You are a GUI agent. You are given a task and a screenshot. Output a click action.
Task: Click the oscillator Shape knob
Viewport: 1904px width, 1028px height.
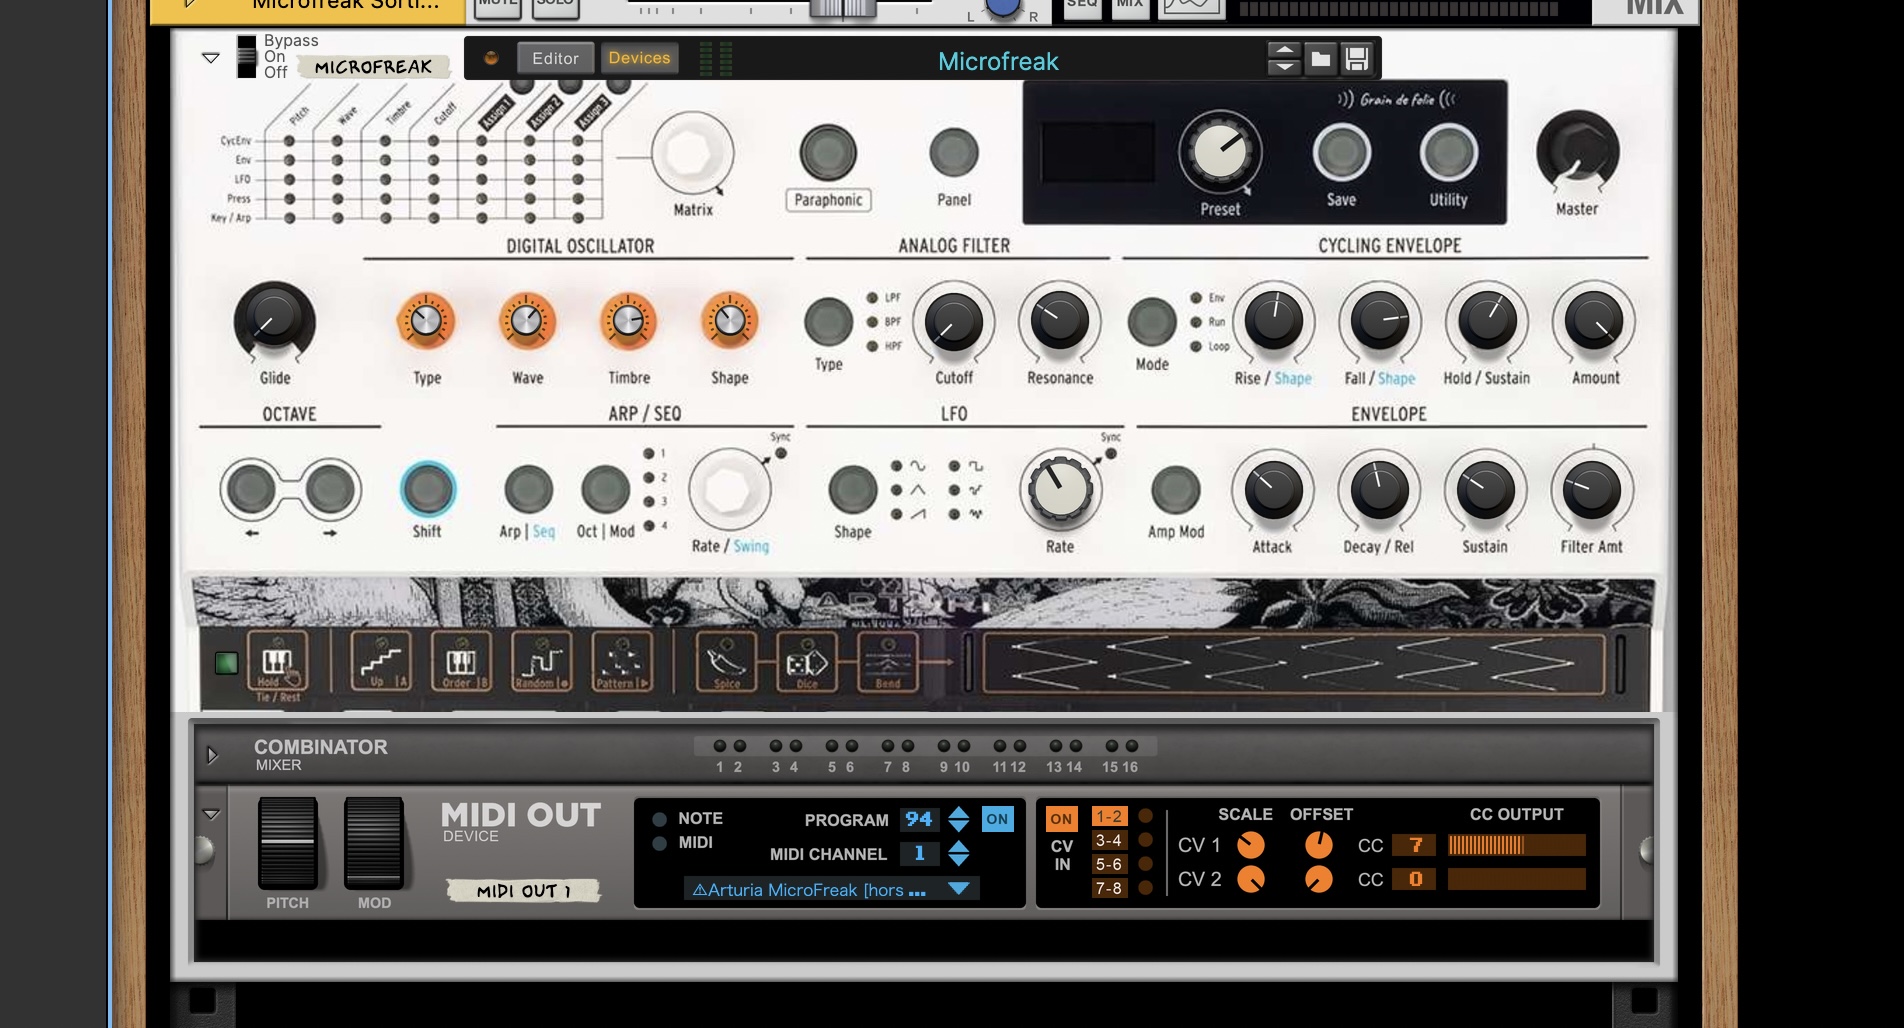[729, 321]
